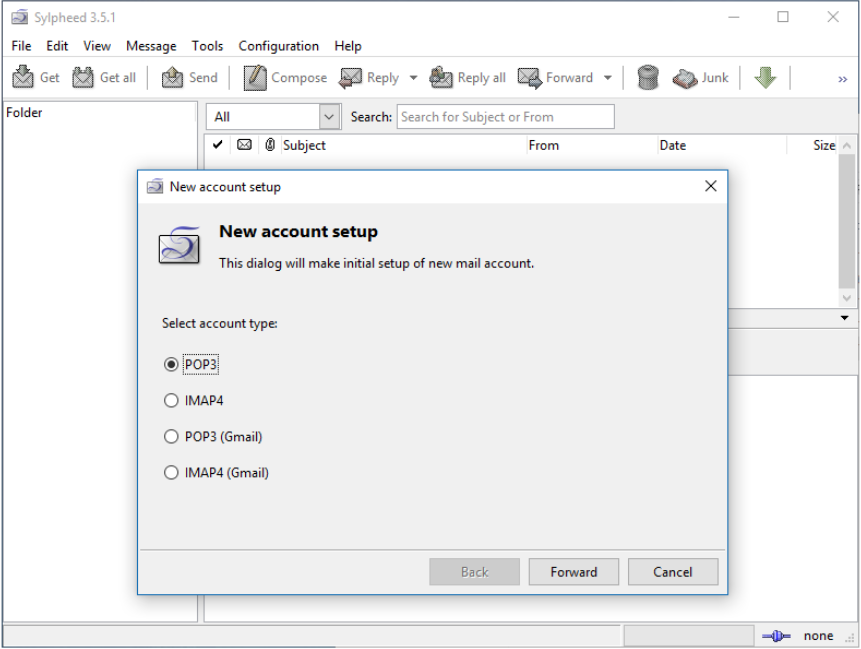Click the envelope status column header icon

244,144
